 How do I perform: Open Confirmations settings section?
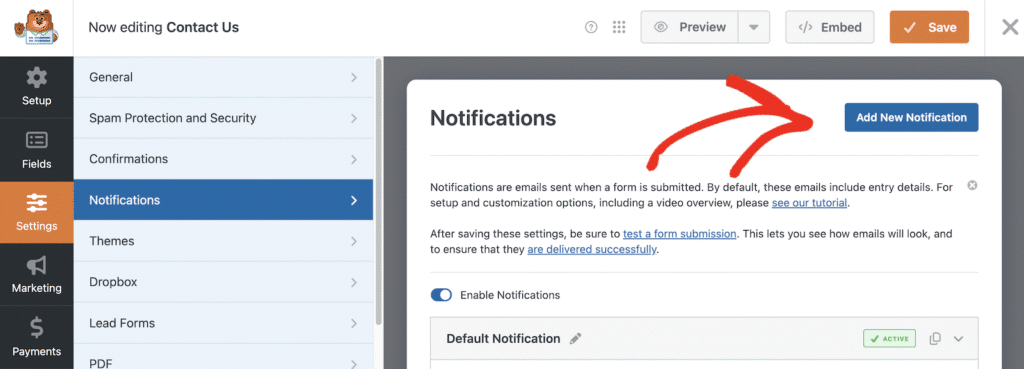(x=223, y=159)
